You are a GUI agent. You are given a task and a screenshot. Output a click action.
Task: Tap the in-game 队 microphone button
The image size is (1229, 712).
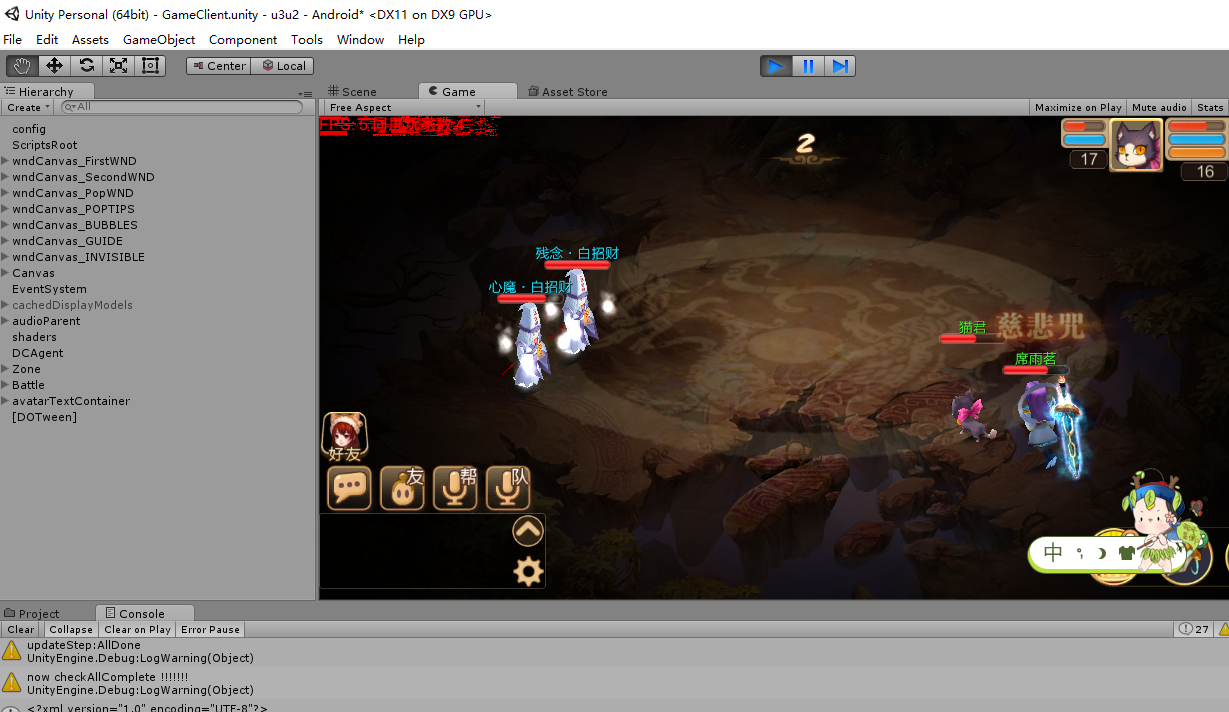(508, 488)
